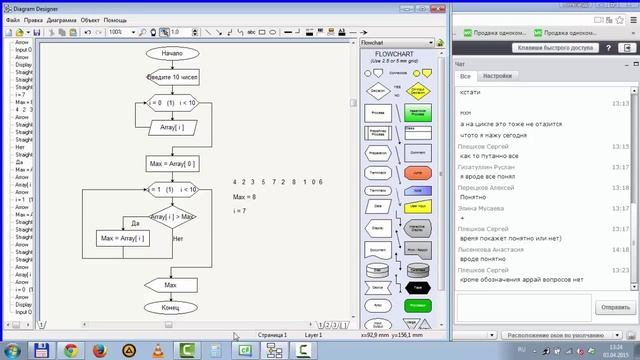Click the chat message input field

[x=524, y=307]
